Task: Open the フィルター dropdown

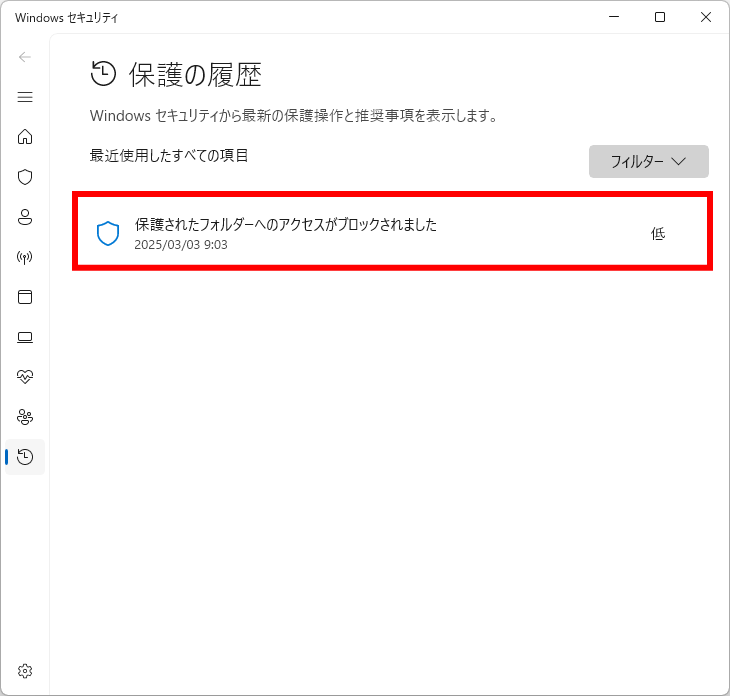Action: pos(649,162)
